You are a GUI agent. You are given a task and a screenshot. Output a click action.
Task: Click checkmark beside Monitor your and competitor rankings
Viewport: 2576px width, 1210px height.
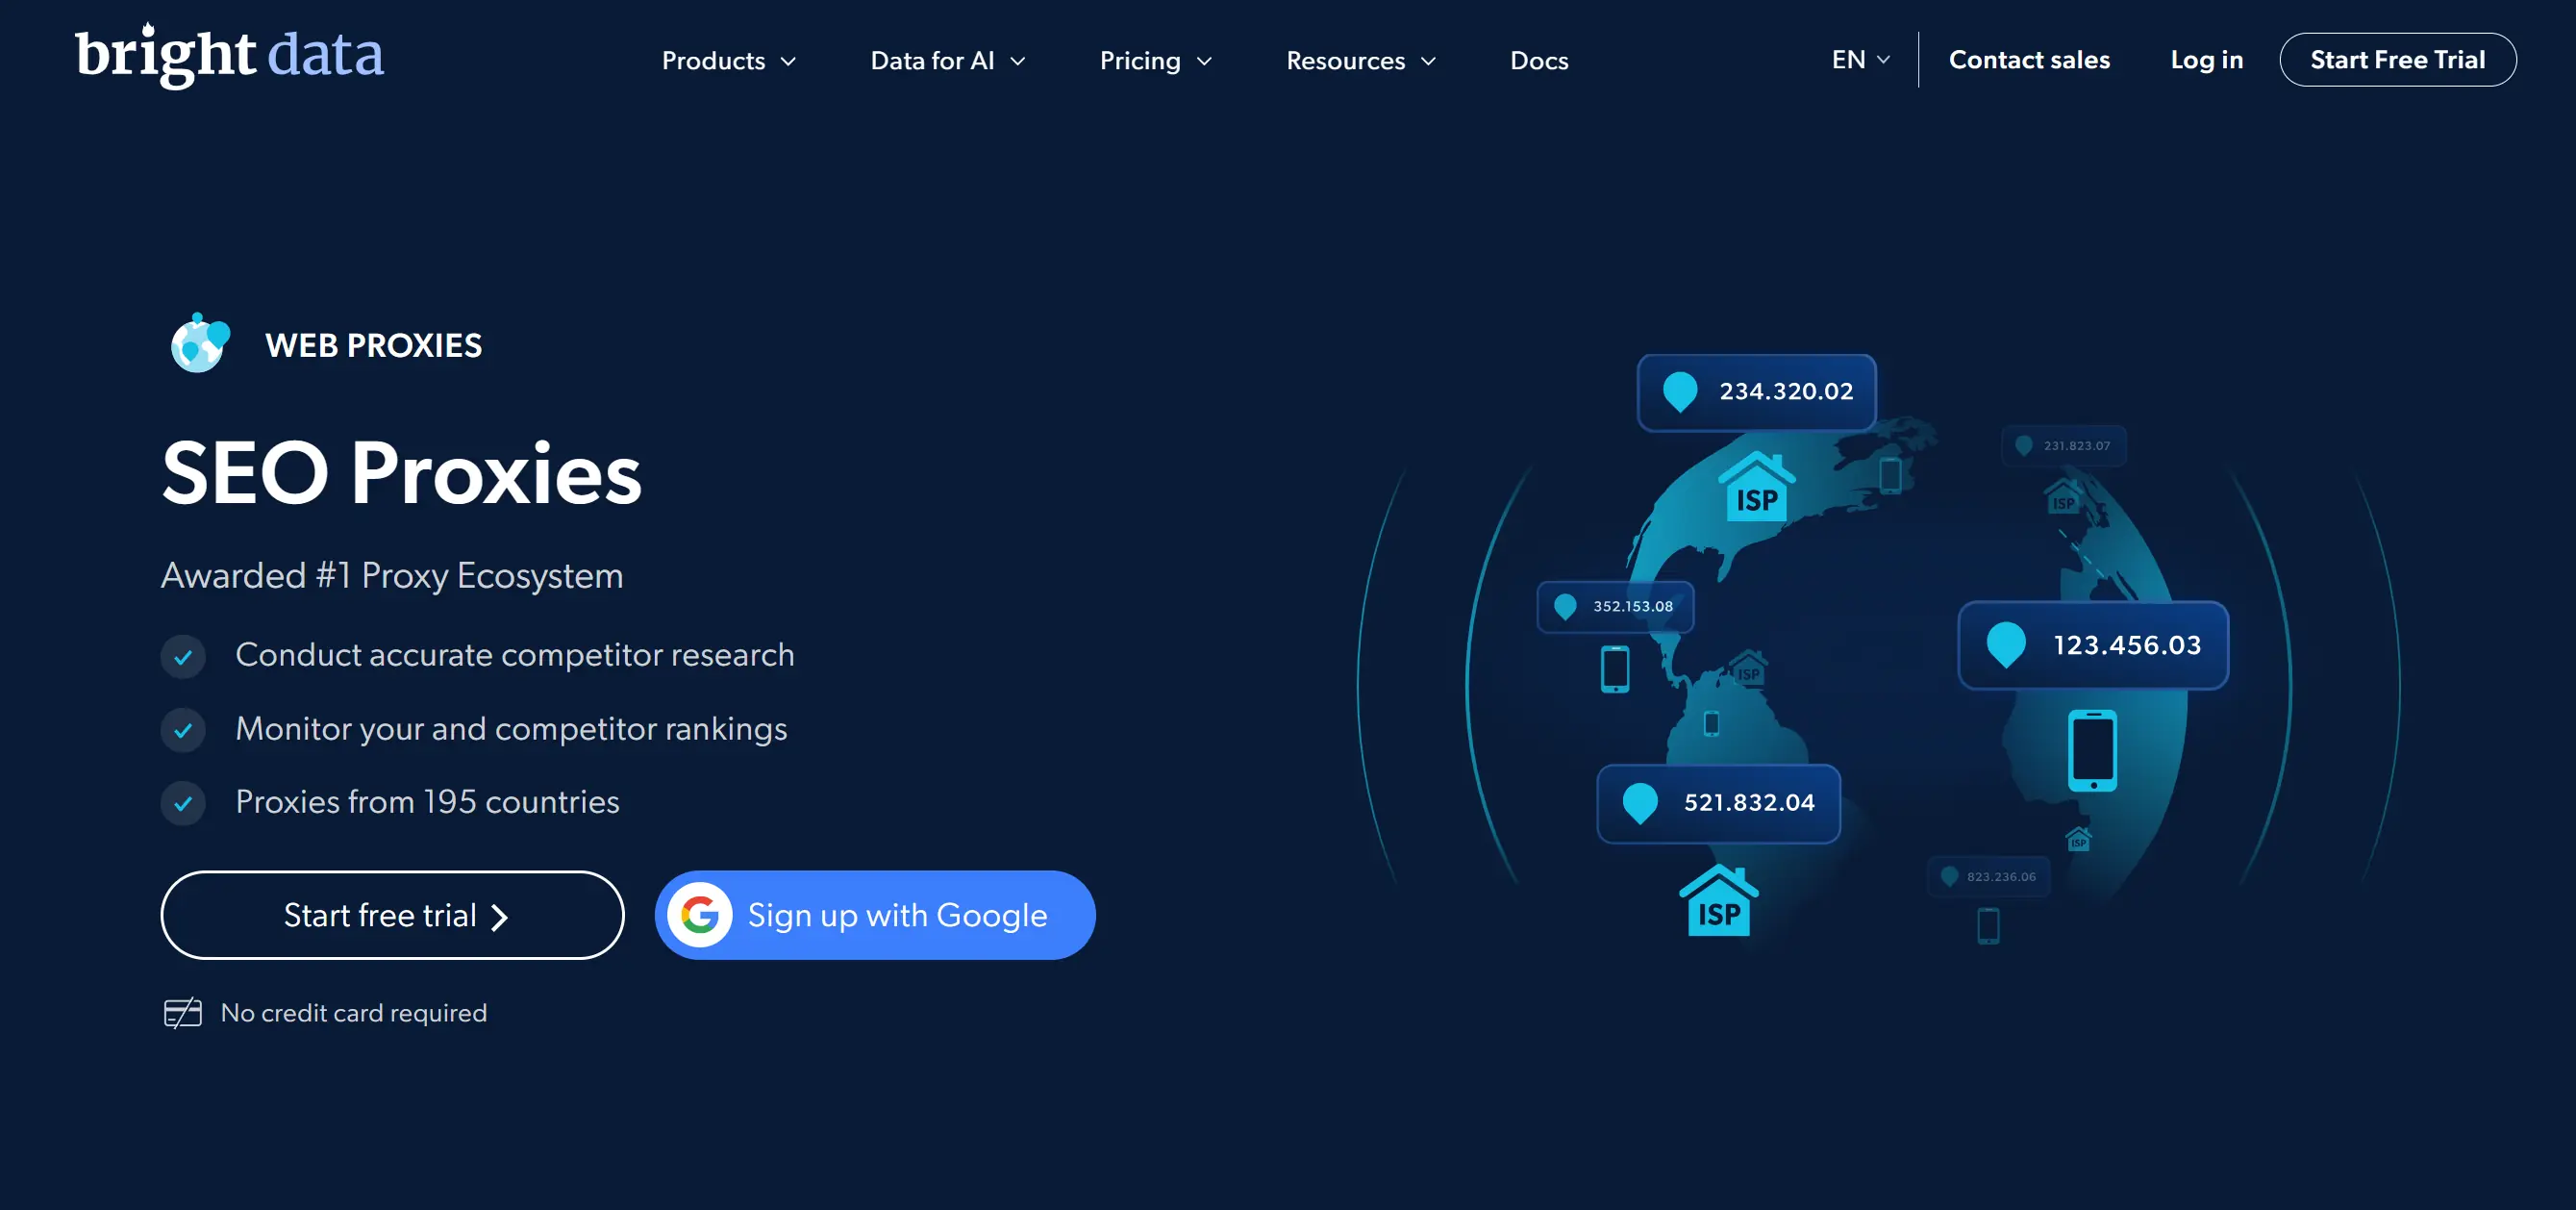[x=183, y=730]
